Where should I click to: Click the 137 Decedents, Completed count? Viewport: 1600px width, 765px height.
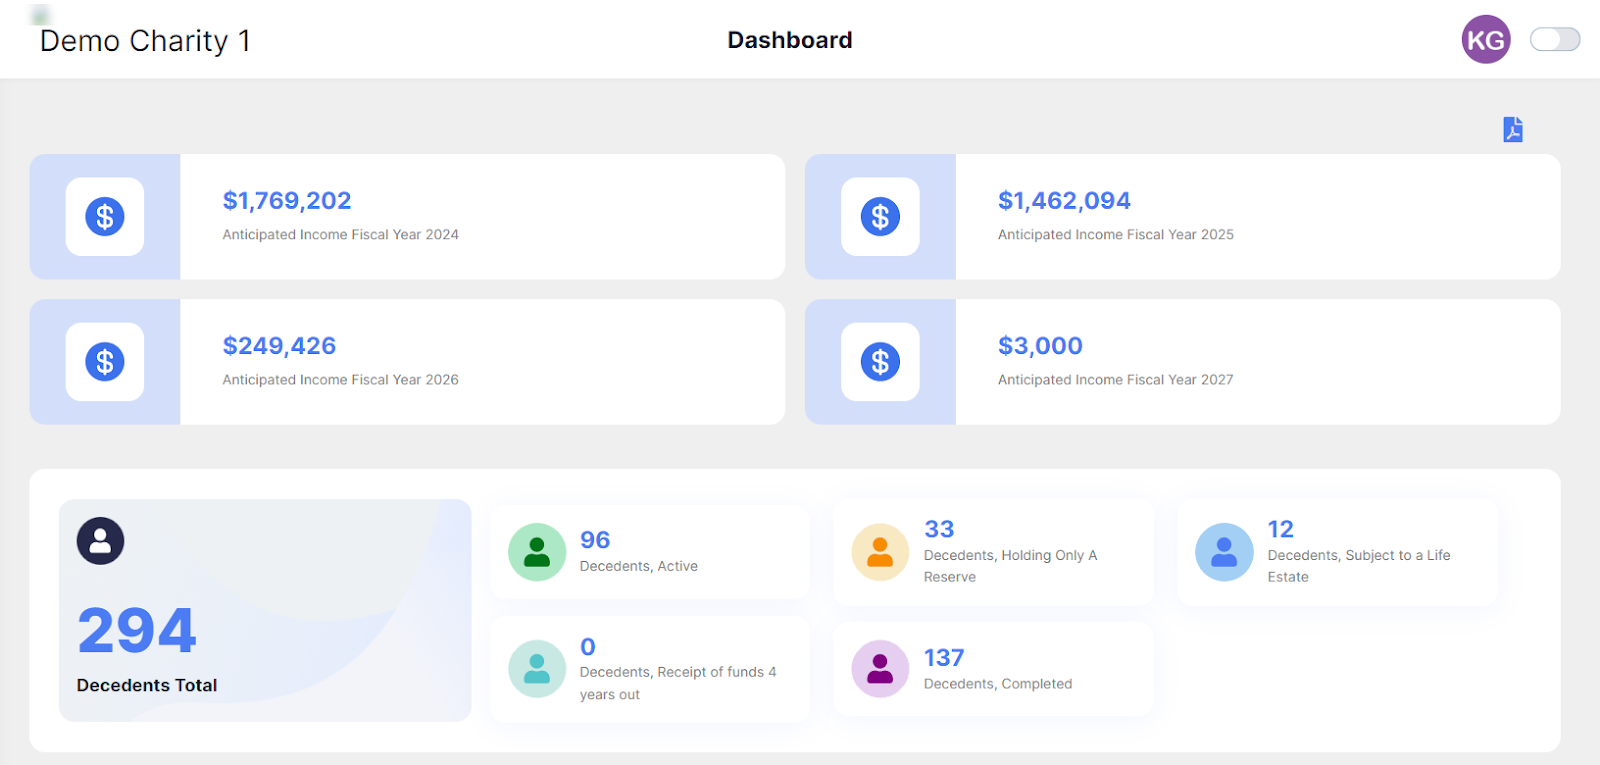click(x=944, y=658)
